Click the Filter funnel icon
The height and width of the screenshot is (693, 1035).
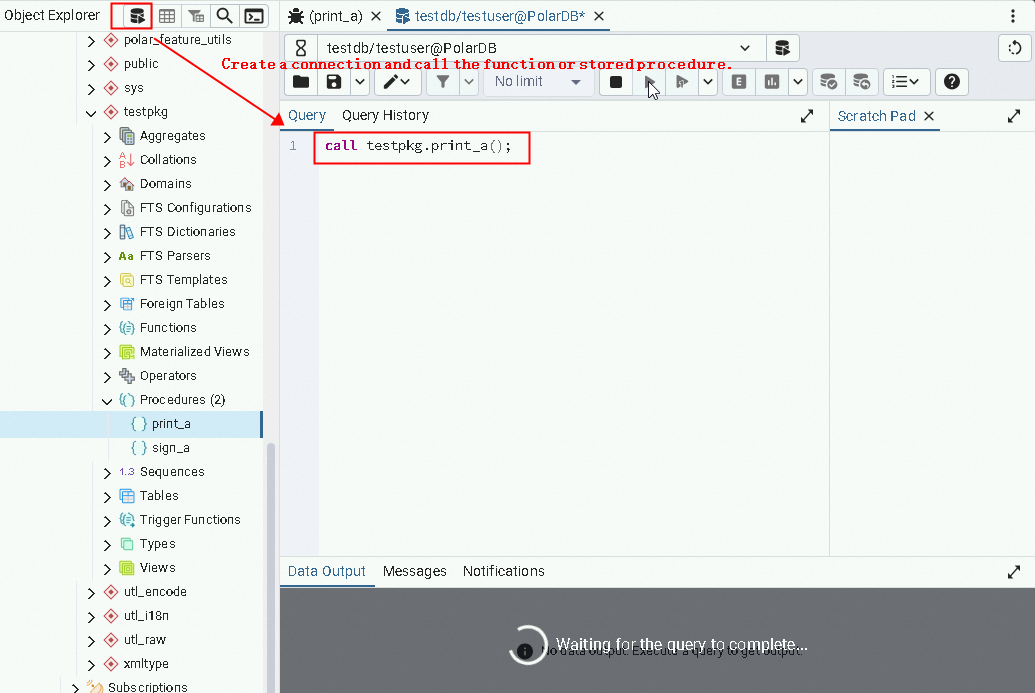tap(443, 82)
